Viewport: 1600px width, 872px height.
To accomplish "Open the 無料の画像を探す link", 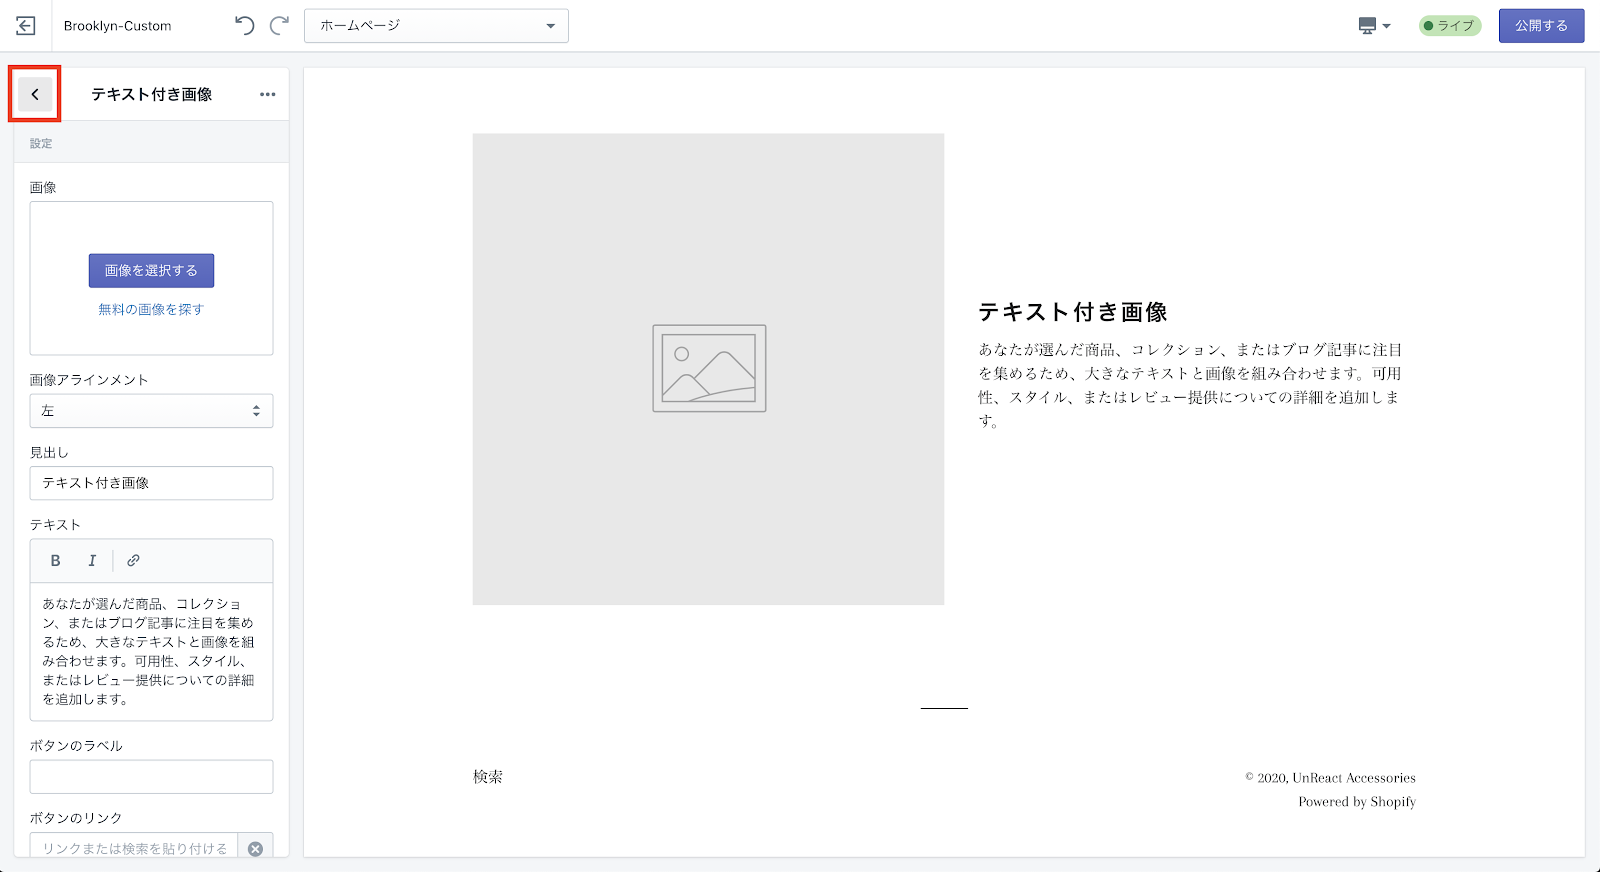I will click(x=151, y=310).
